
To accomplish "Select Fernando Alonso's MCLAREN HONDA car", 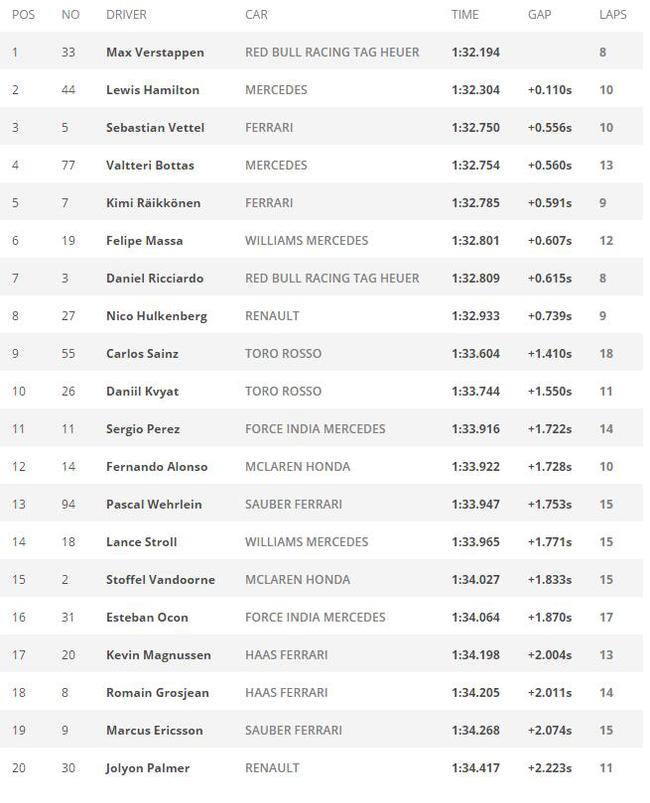I will tap(298, 467).
